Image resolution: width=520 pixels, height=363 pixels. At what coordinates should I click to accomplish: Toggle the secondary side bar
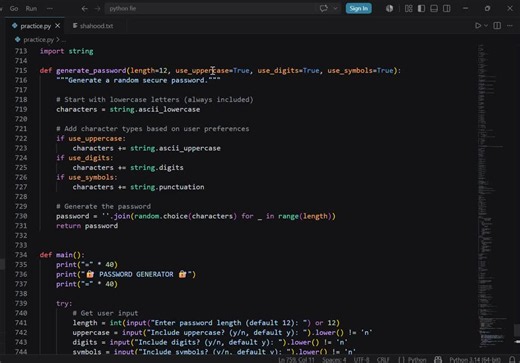click(x=447, y=9)
